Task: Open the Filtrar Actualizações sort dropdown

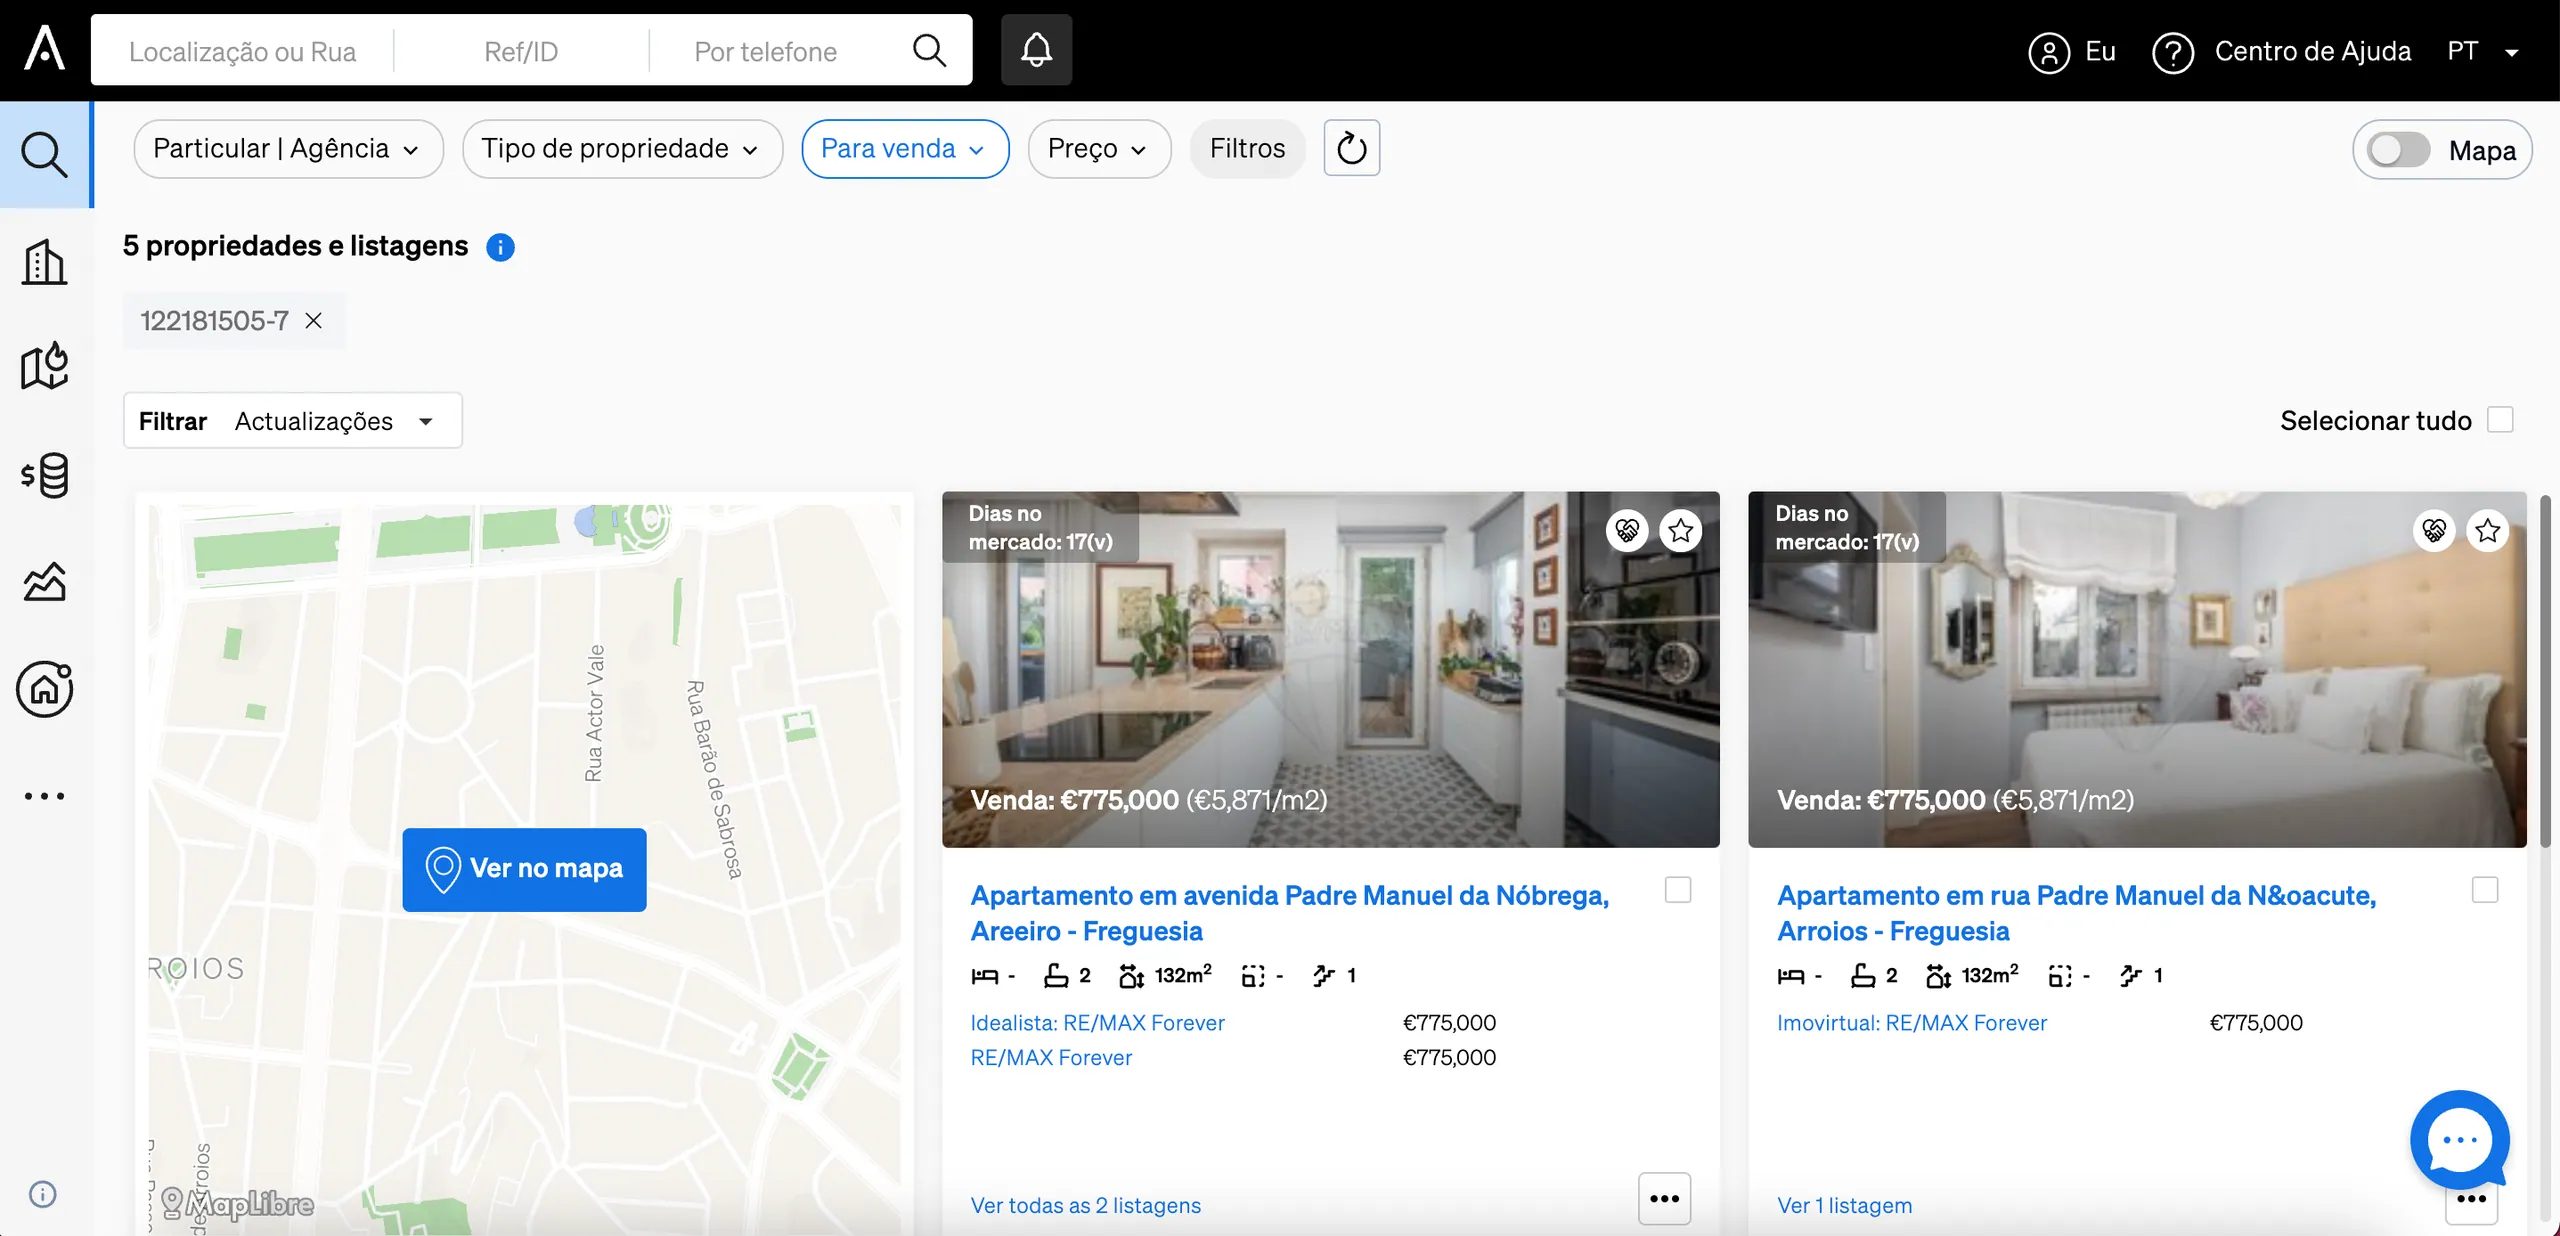Action: pos(293,421)
